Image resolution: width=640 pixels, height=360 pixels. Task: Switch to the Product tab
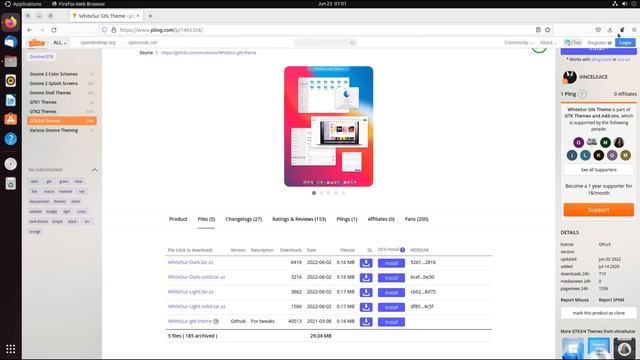coord(178,219)
